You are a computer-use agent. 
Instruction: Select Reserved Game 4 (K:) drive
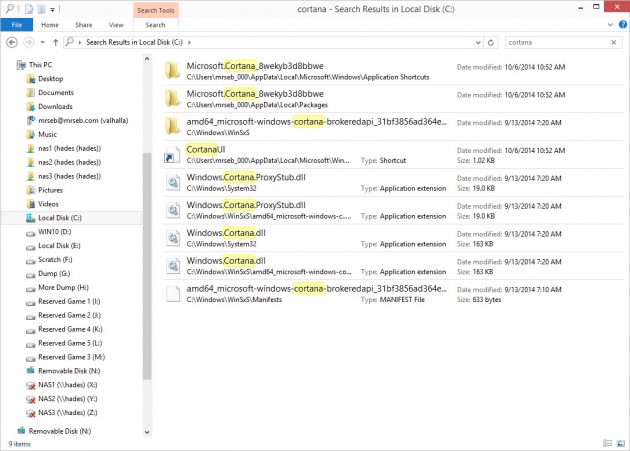[x=70, y=329]
